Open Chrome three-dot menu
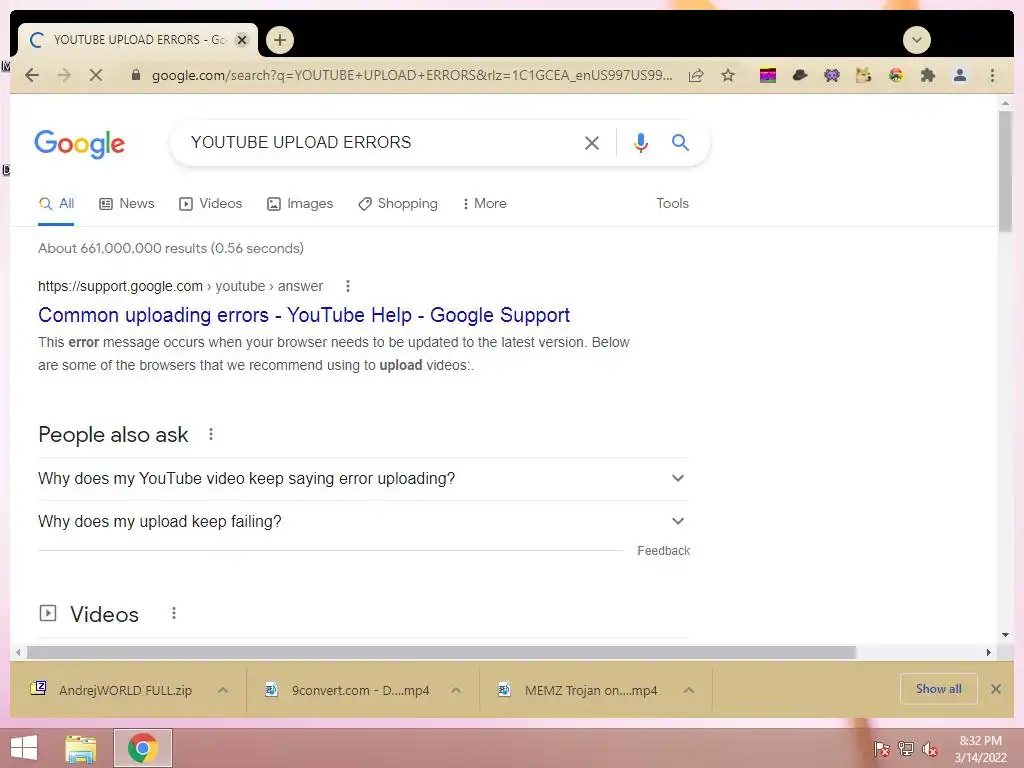The image size is (1024, 768). pos(992,75)
